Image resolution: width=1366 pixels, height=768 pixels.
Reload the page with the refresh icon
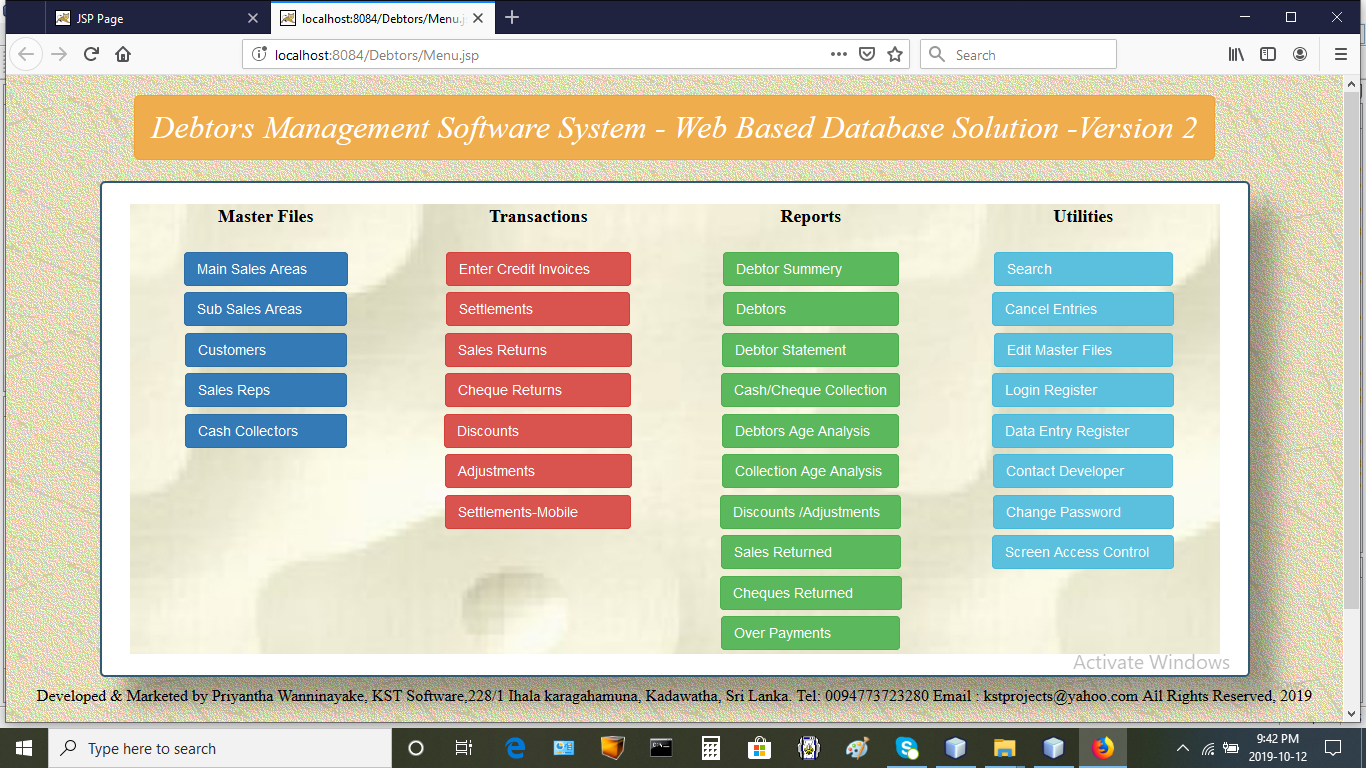[x=91, y=55]
